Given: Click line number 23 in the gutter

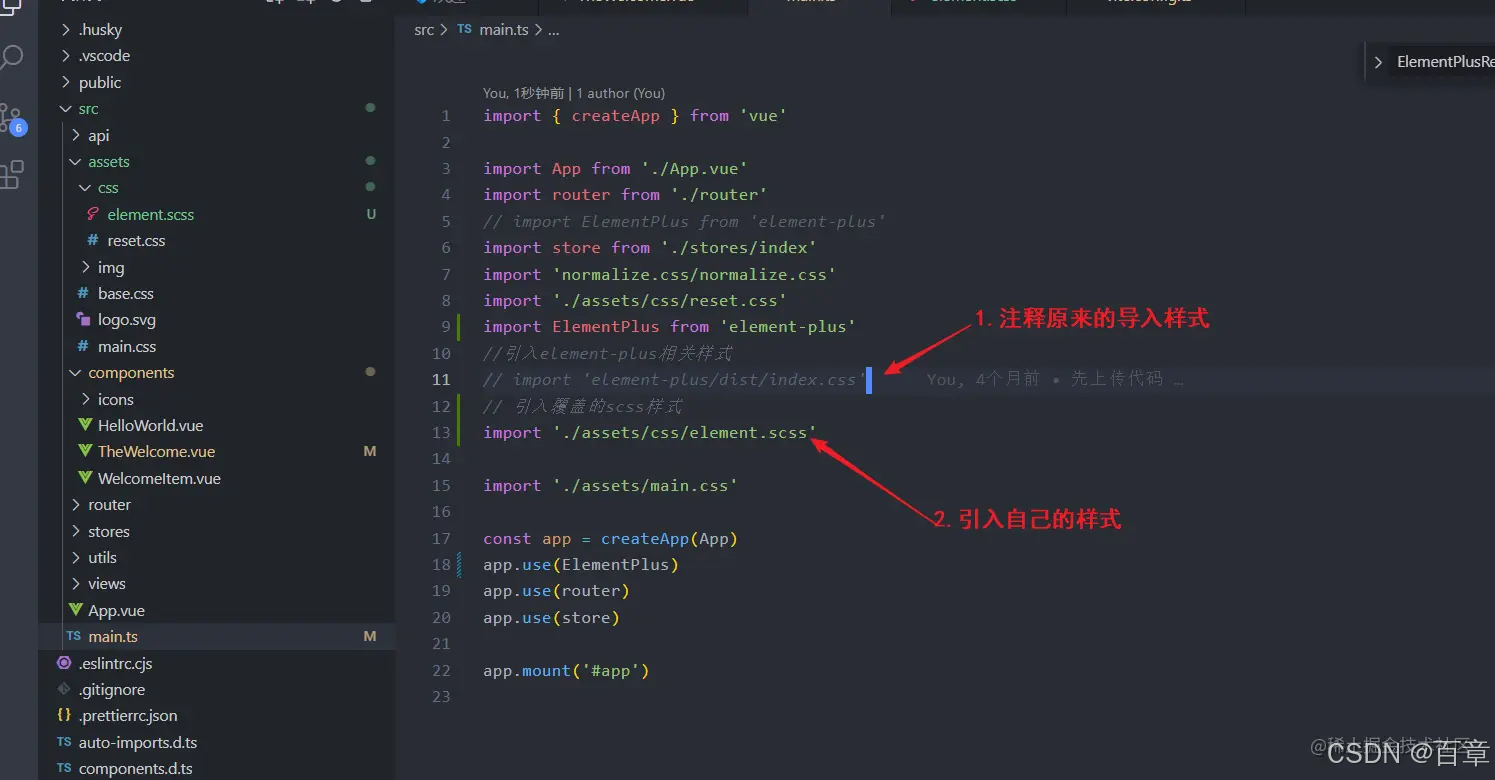Looking at the screenshot, I should tap(441, 697).
